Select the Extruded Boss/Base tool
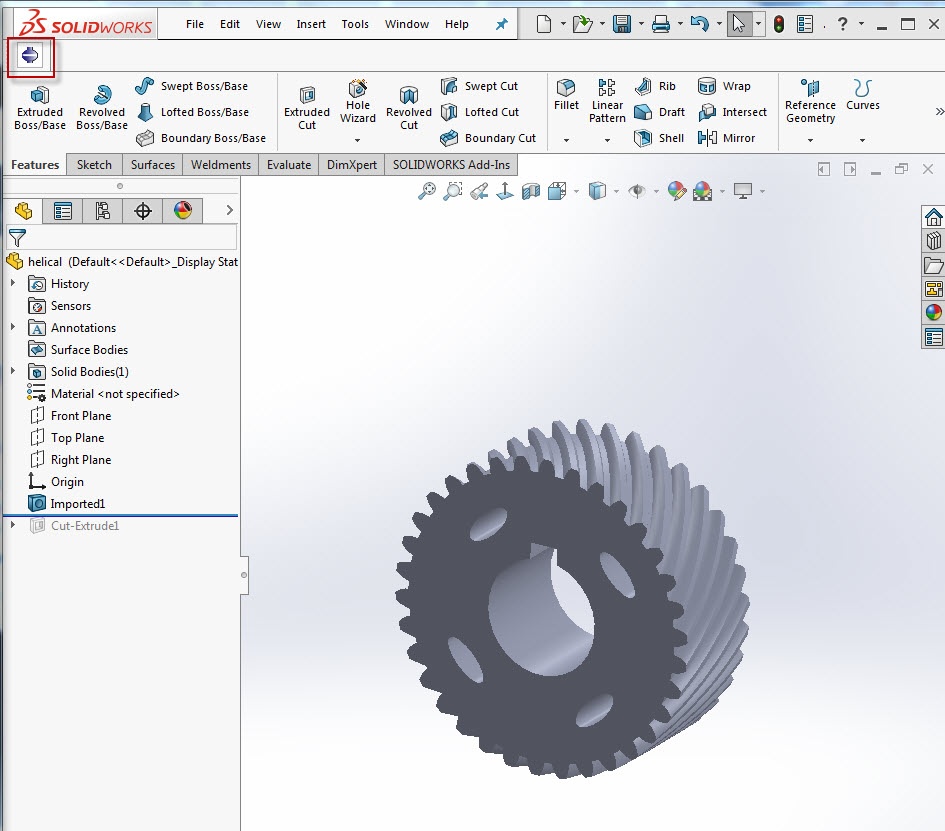This screenshot has width=945, height=831. (x=38, y=105)
